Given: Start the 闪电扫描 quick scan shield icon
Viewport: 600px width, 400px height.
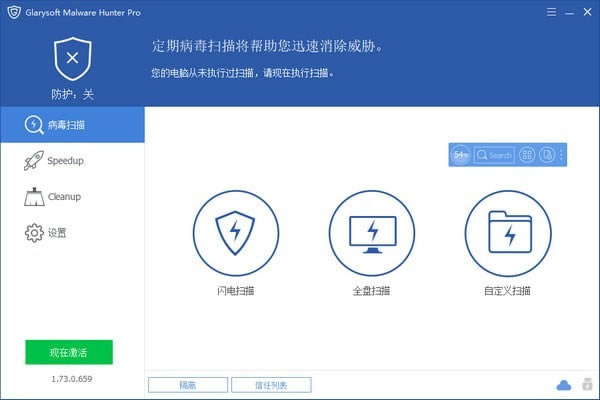Looking at the screenshot, I should (236, 233).
